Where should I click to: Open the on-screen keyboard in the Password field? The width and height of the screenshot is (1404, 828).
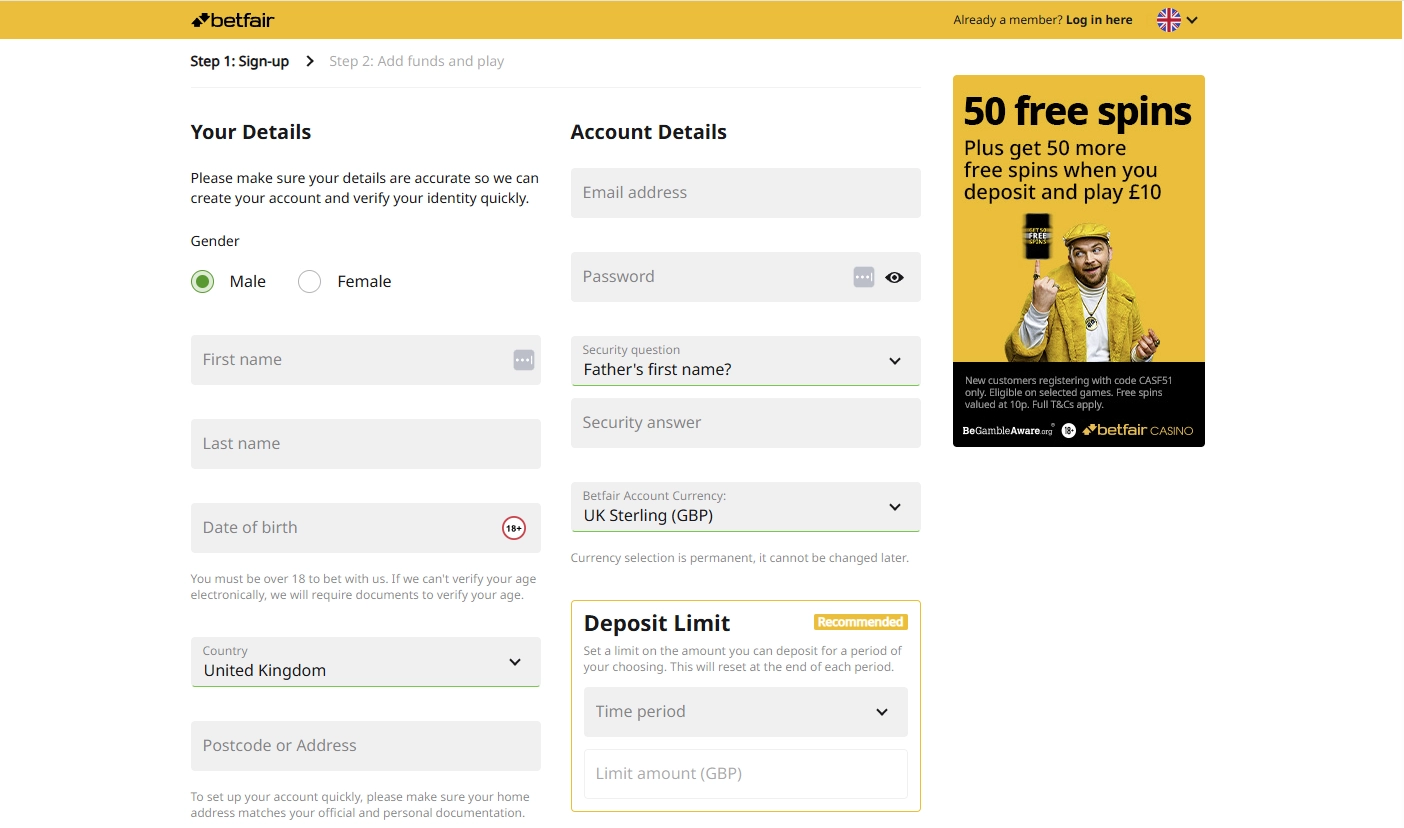click(x=862, y=277)
